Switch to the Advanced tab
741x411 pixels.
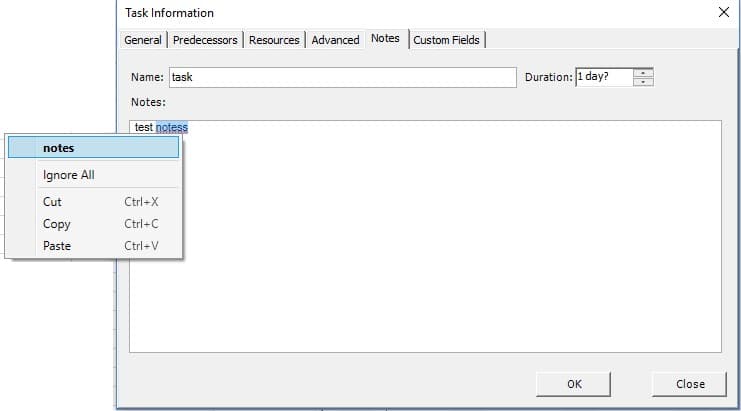coord(335,40)
